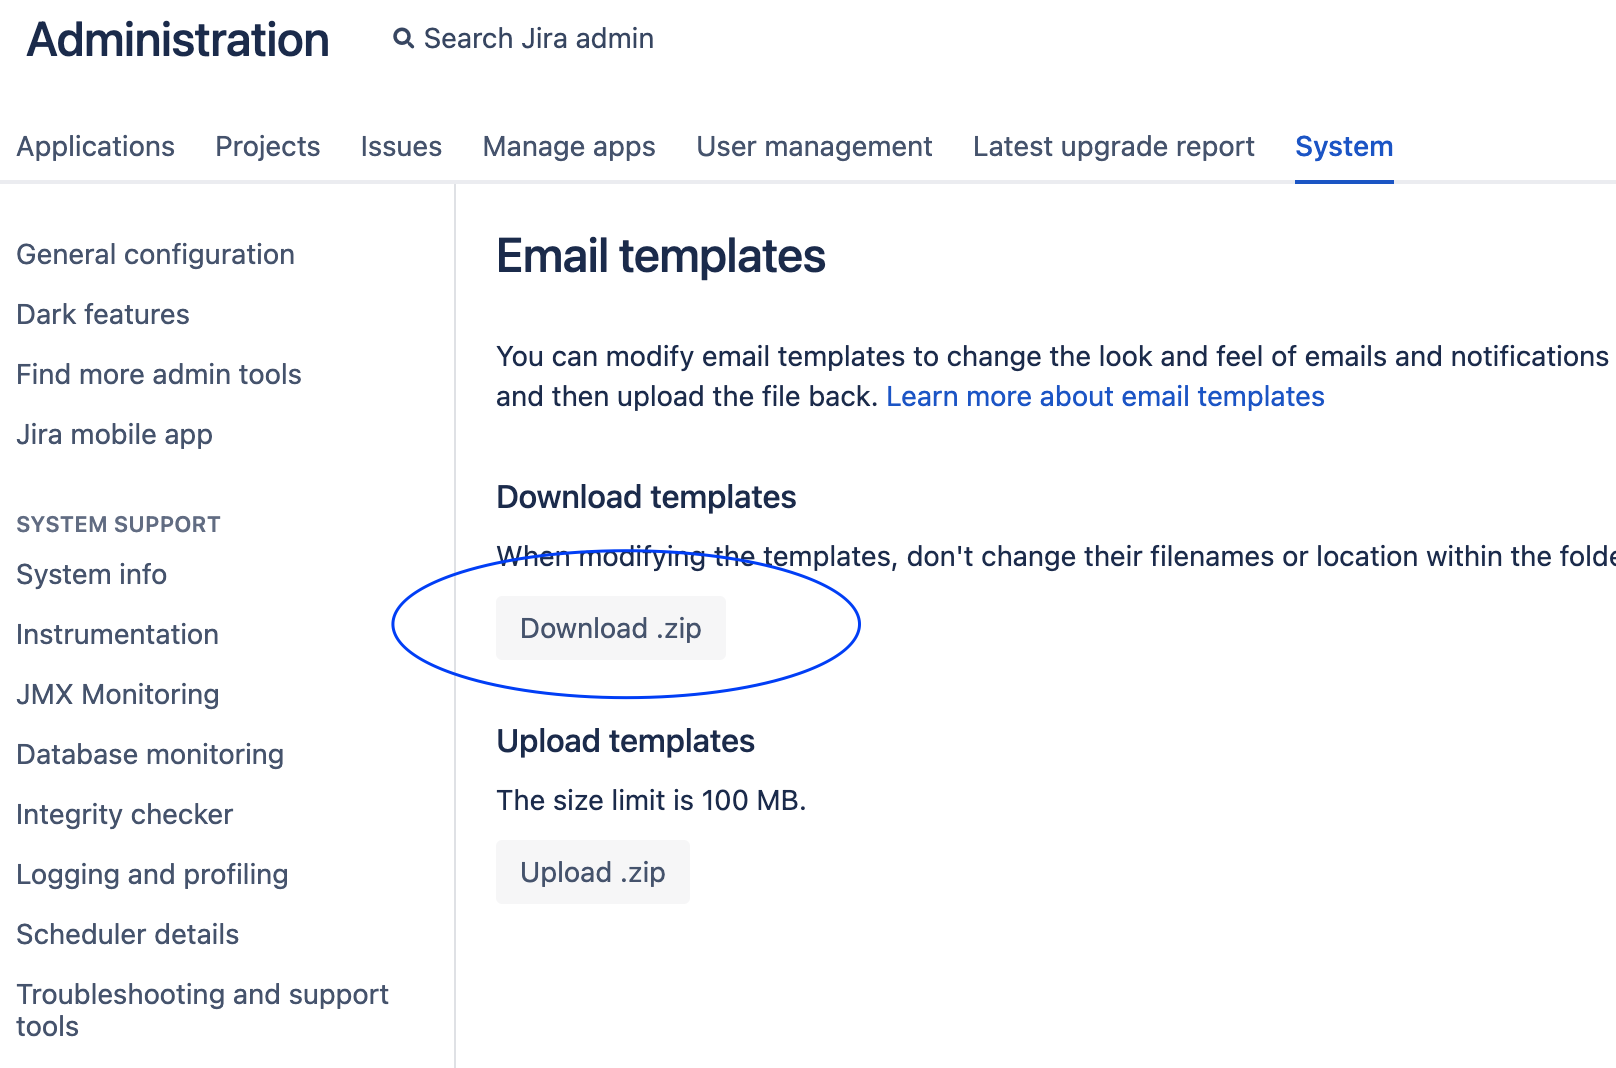Click the search magnifier icon

[x=403, y=39]
